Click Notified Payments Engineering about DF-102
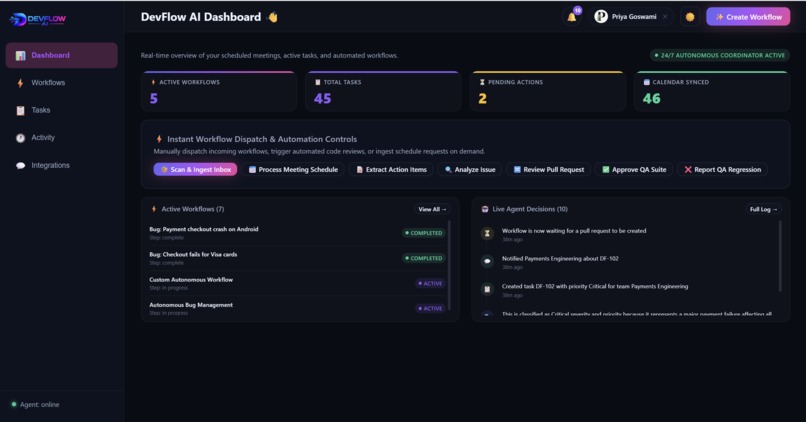The height and width of the screenshot is (422, 806). point(560,259)
